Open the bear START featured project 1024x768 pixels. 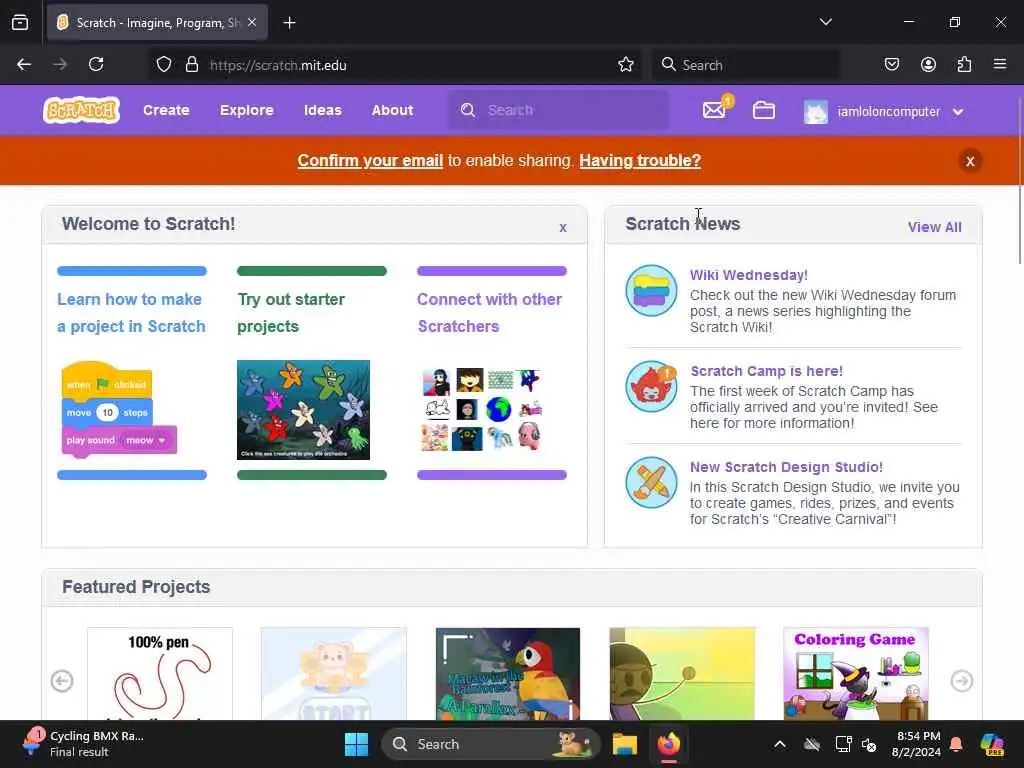(x=334, y=673)
